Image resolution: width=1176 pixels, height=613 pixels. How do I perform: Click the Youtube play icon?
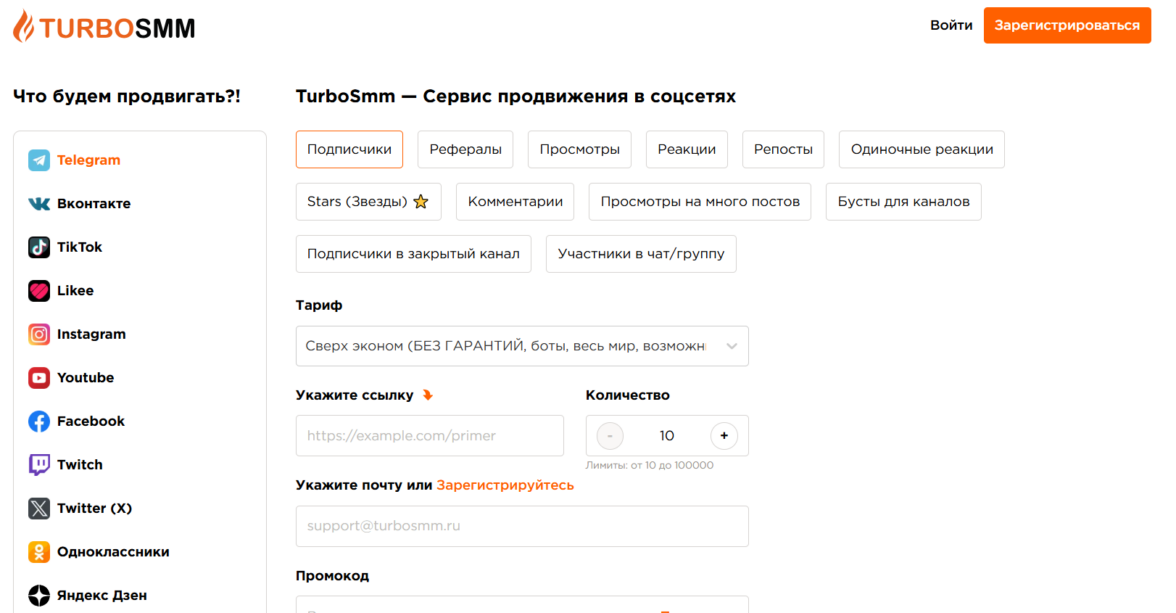click(39, 378)
